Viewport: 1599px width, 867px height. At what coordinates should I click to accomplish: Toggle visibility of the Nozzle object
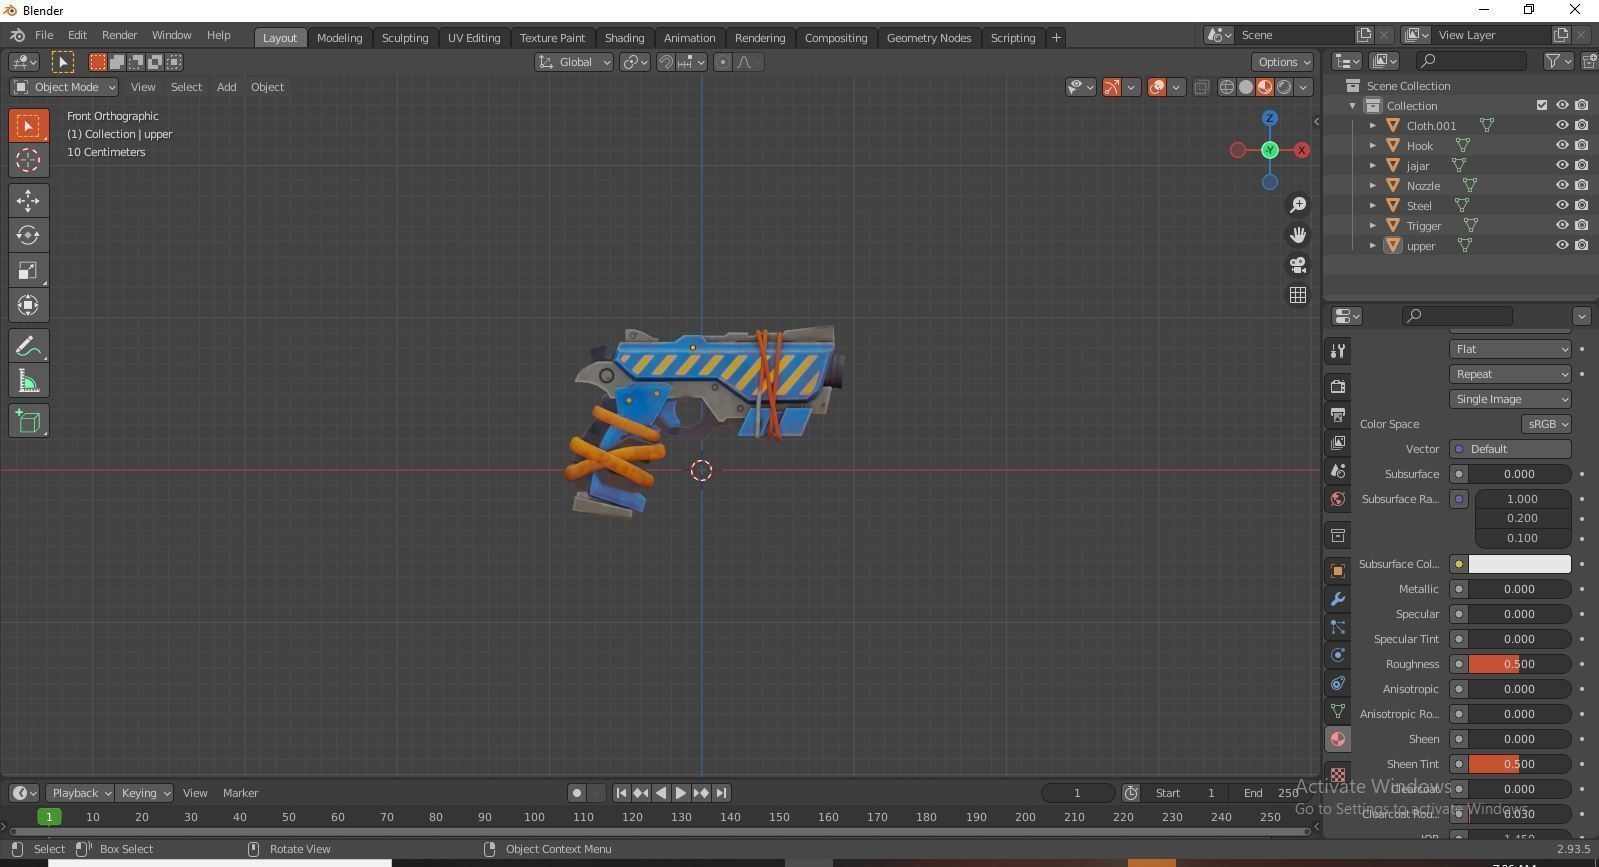tap(1562, 185)
